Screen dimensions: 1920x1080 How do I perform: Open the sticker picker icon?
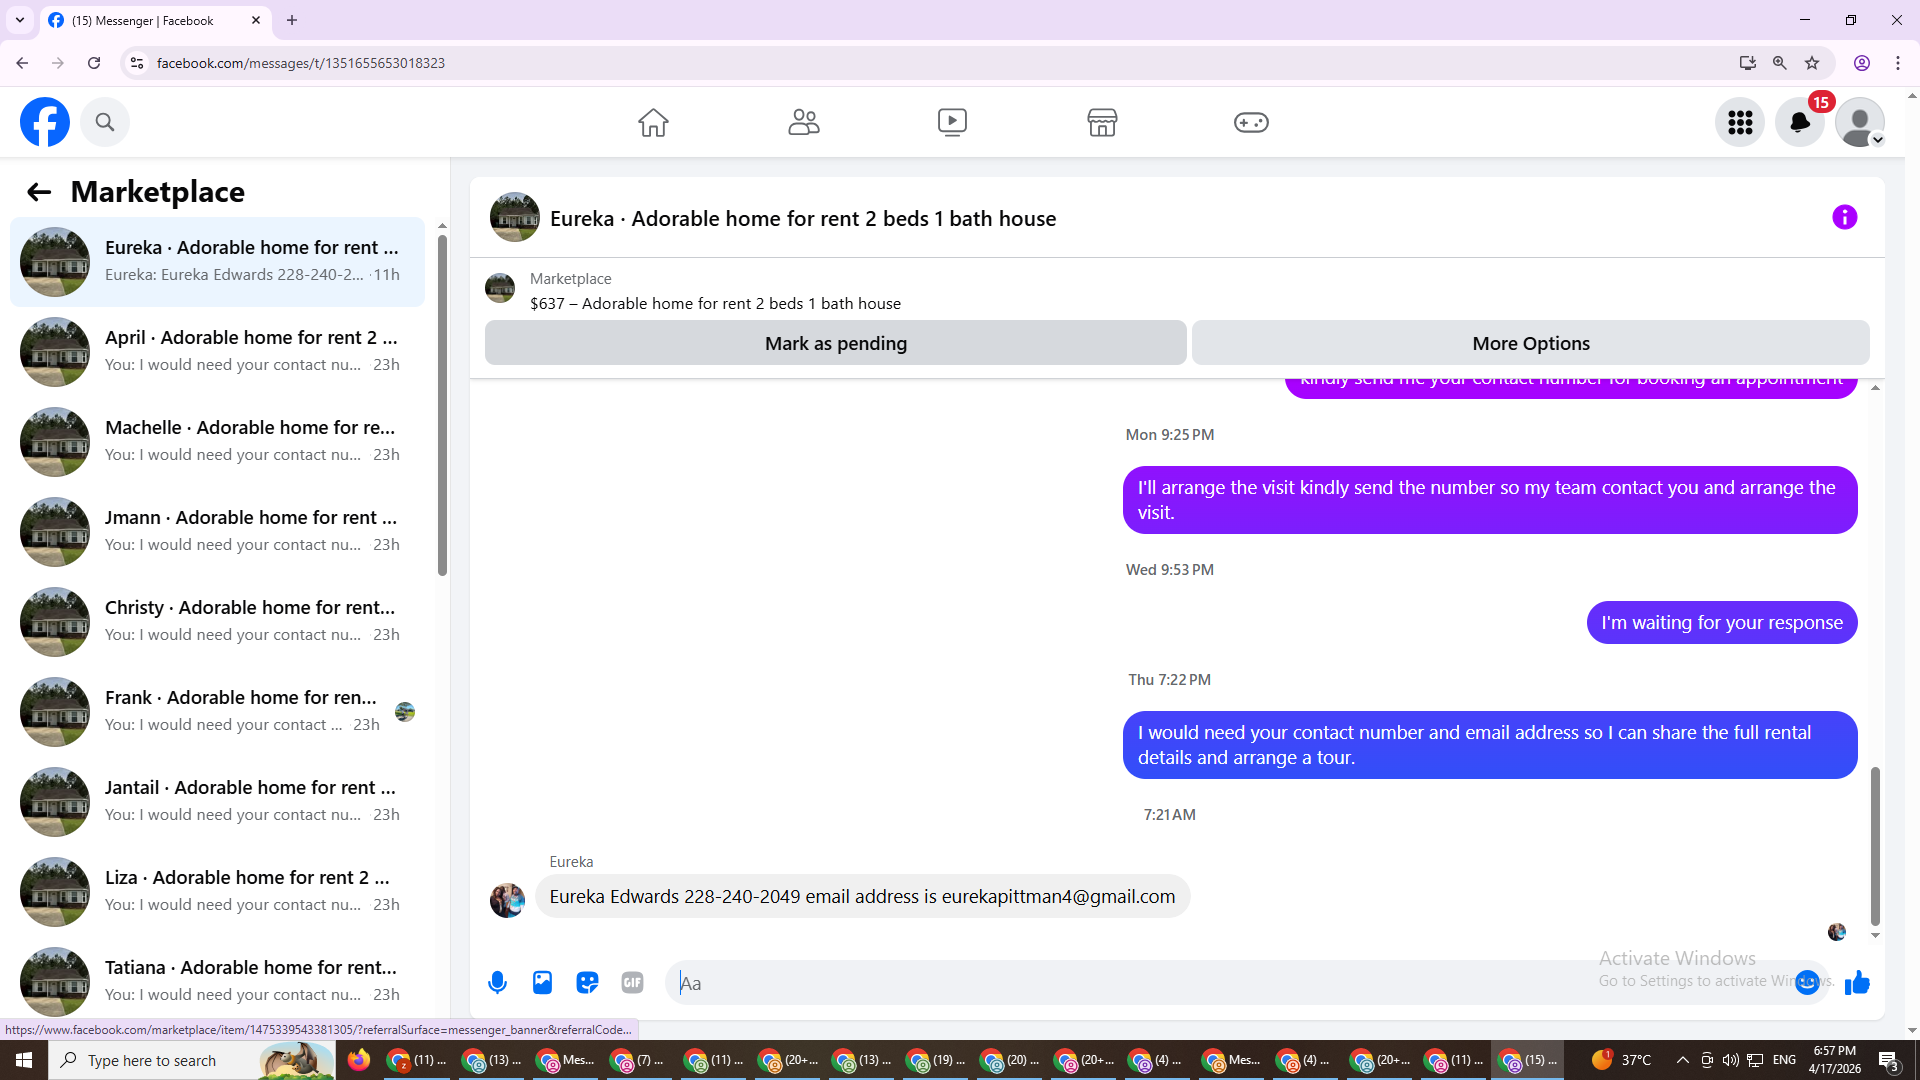tap(587, 983)
